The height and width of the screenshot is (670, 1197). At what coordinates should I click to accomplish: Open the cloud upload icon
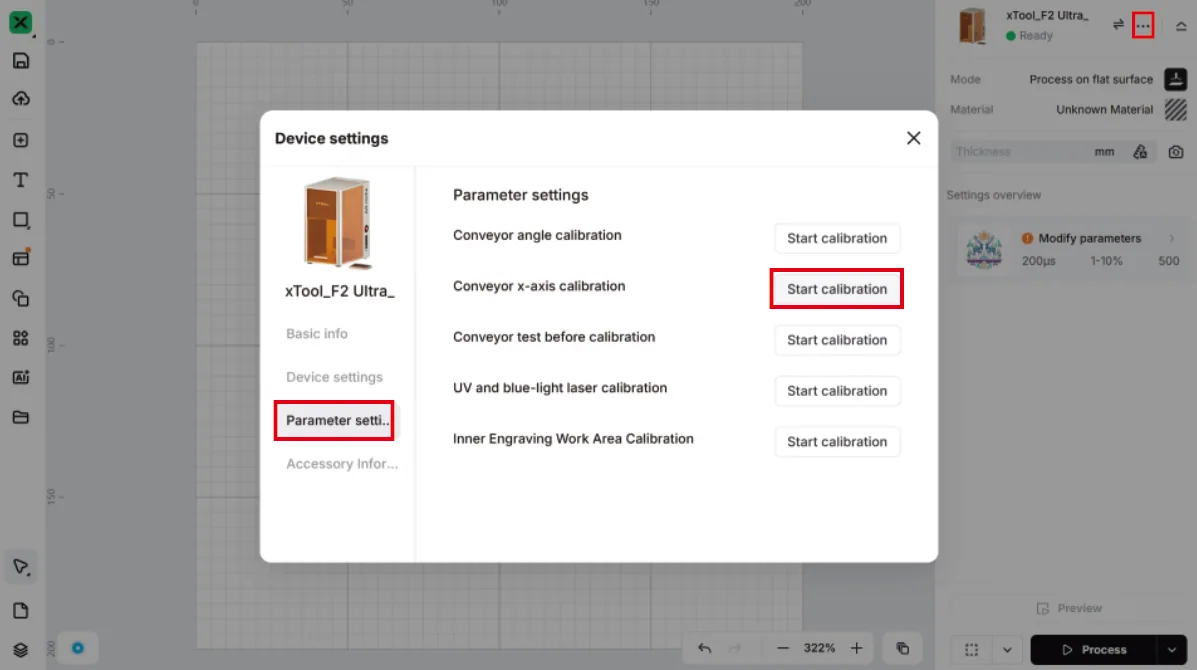point(21,99)
